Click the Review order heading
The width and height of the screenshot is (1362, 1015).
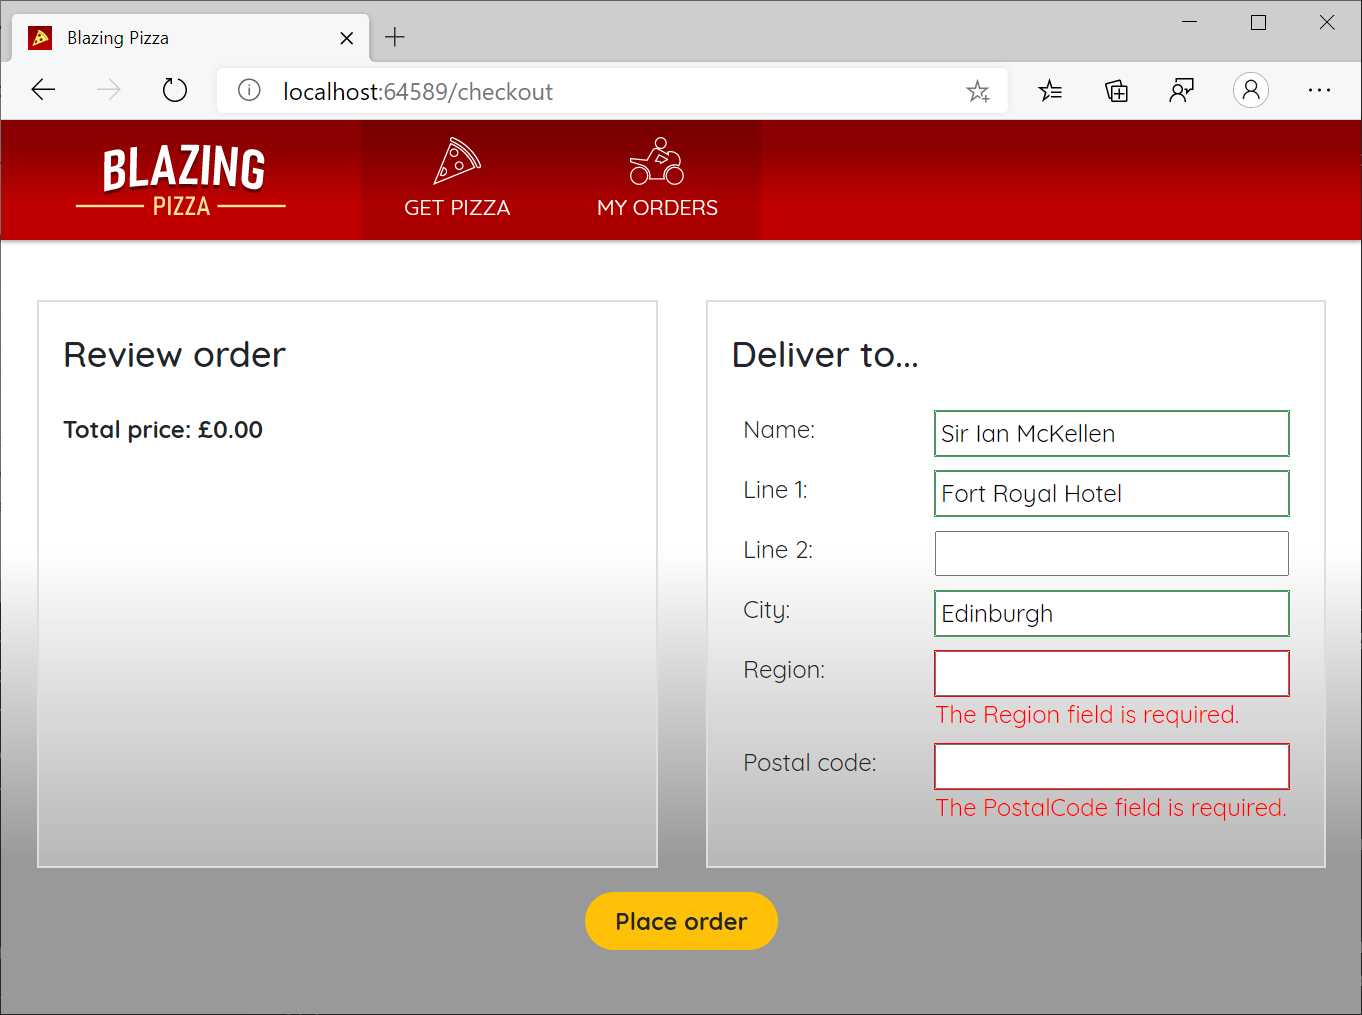pyautogui.click(x=175, y=355)
